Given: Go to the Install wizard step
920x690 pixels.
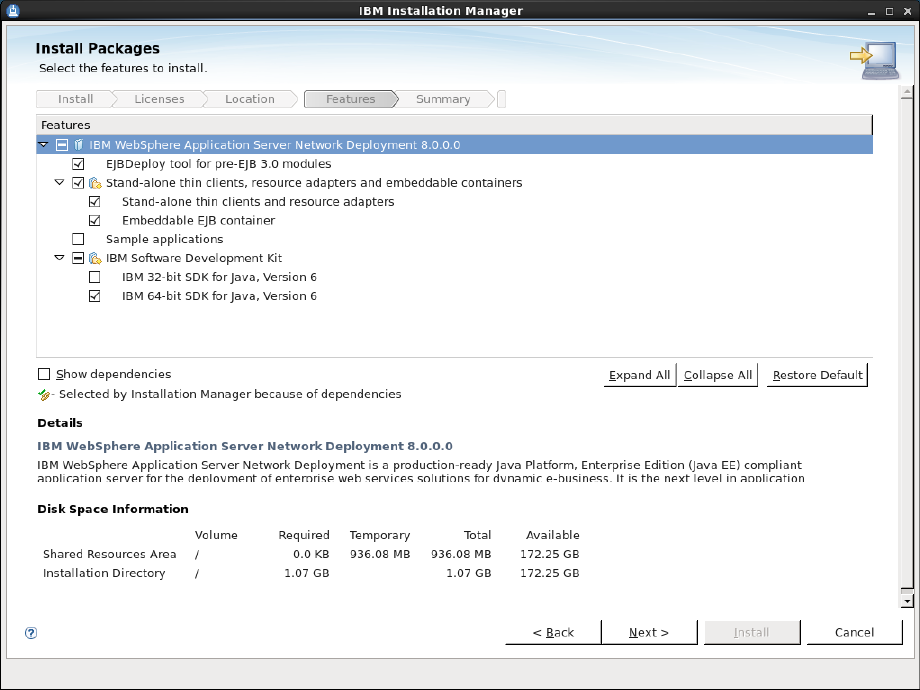Looking at the screenshot, I should [75, 99].
